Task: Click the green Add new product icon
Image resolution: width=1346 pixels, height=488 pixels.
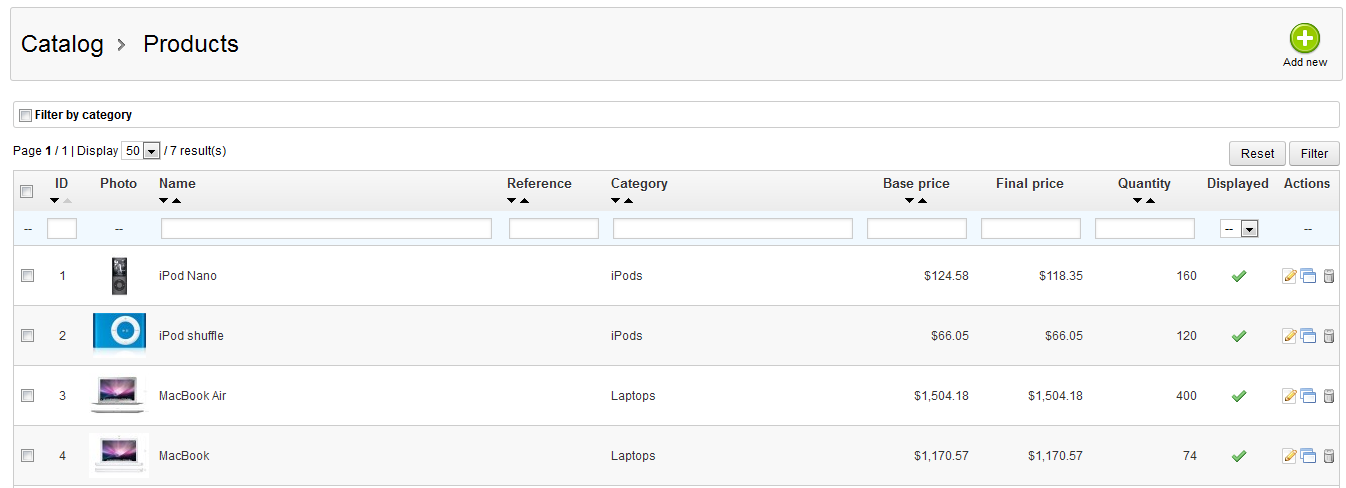Action: 1304,39
